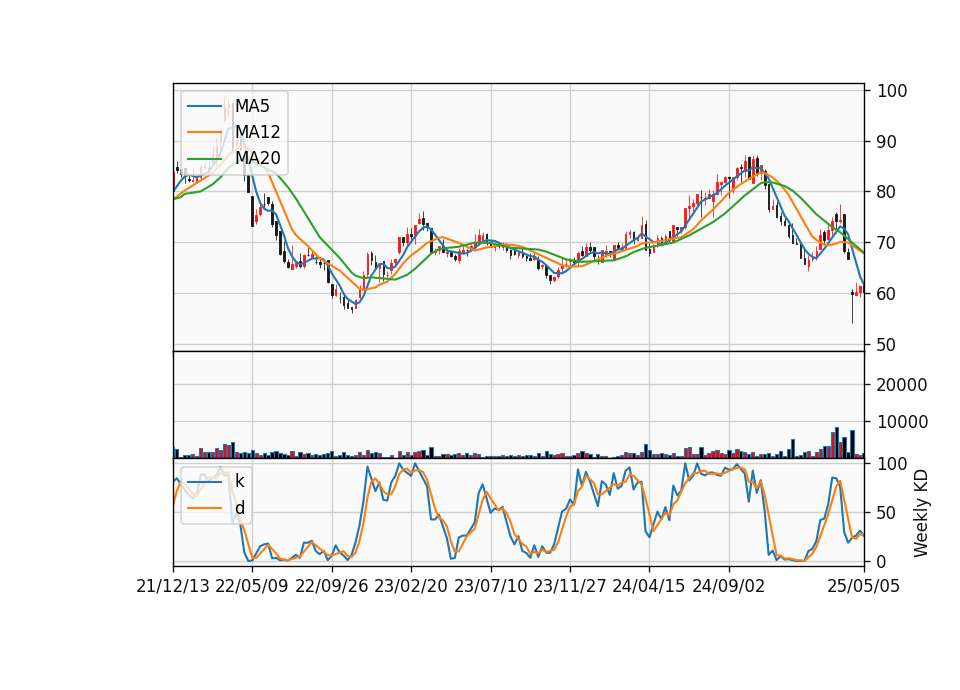Click the 24/09/02 date label
Screen dimensions: 960x690
click(x=729, y=587)
